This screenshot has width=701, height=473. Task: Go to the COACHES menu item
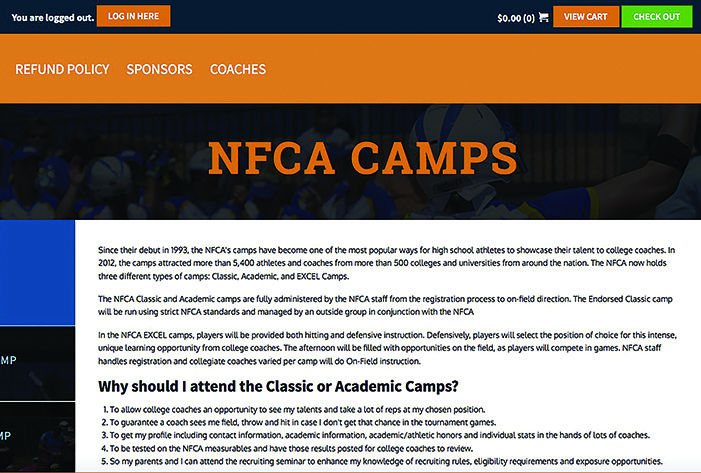(238, 69)
